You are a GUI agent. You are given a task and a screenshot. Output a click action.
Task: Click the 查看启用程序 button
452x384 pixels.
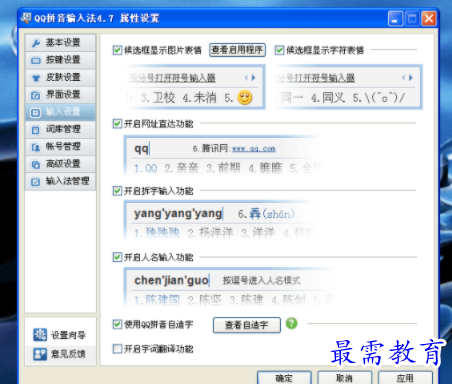(237, 50)
